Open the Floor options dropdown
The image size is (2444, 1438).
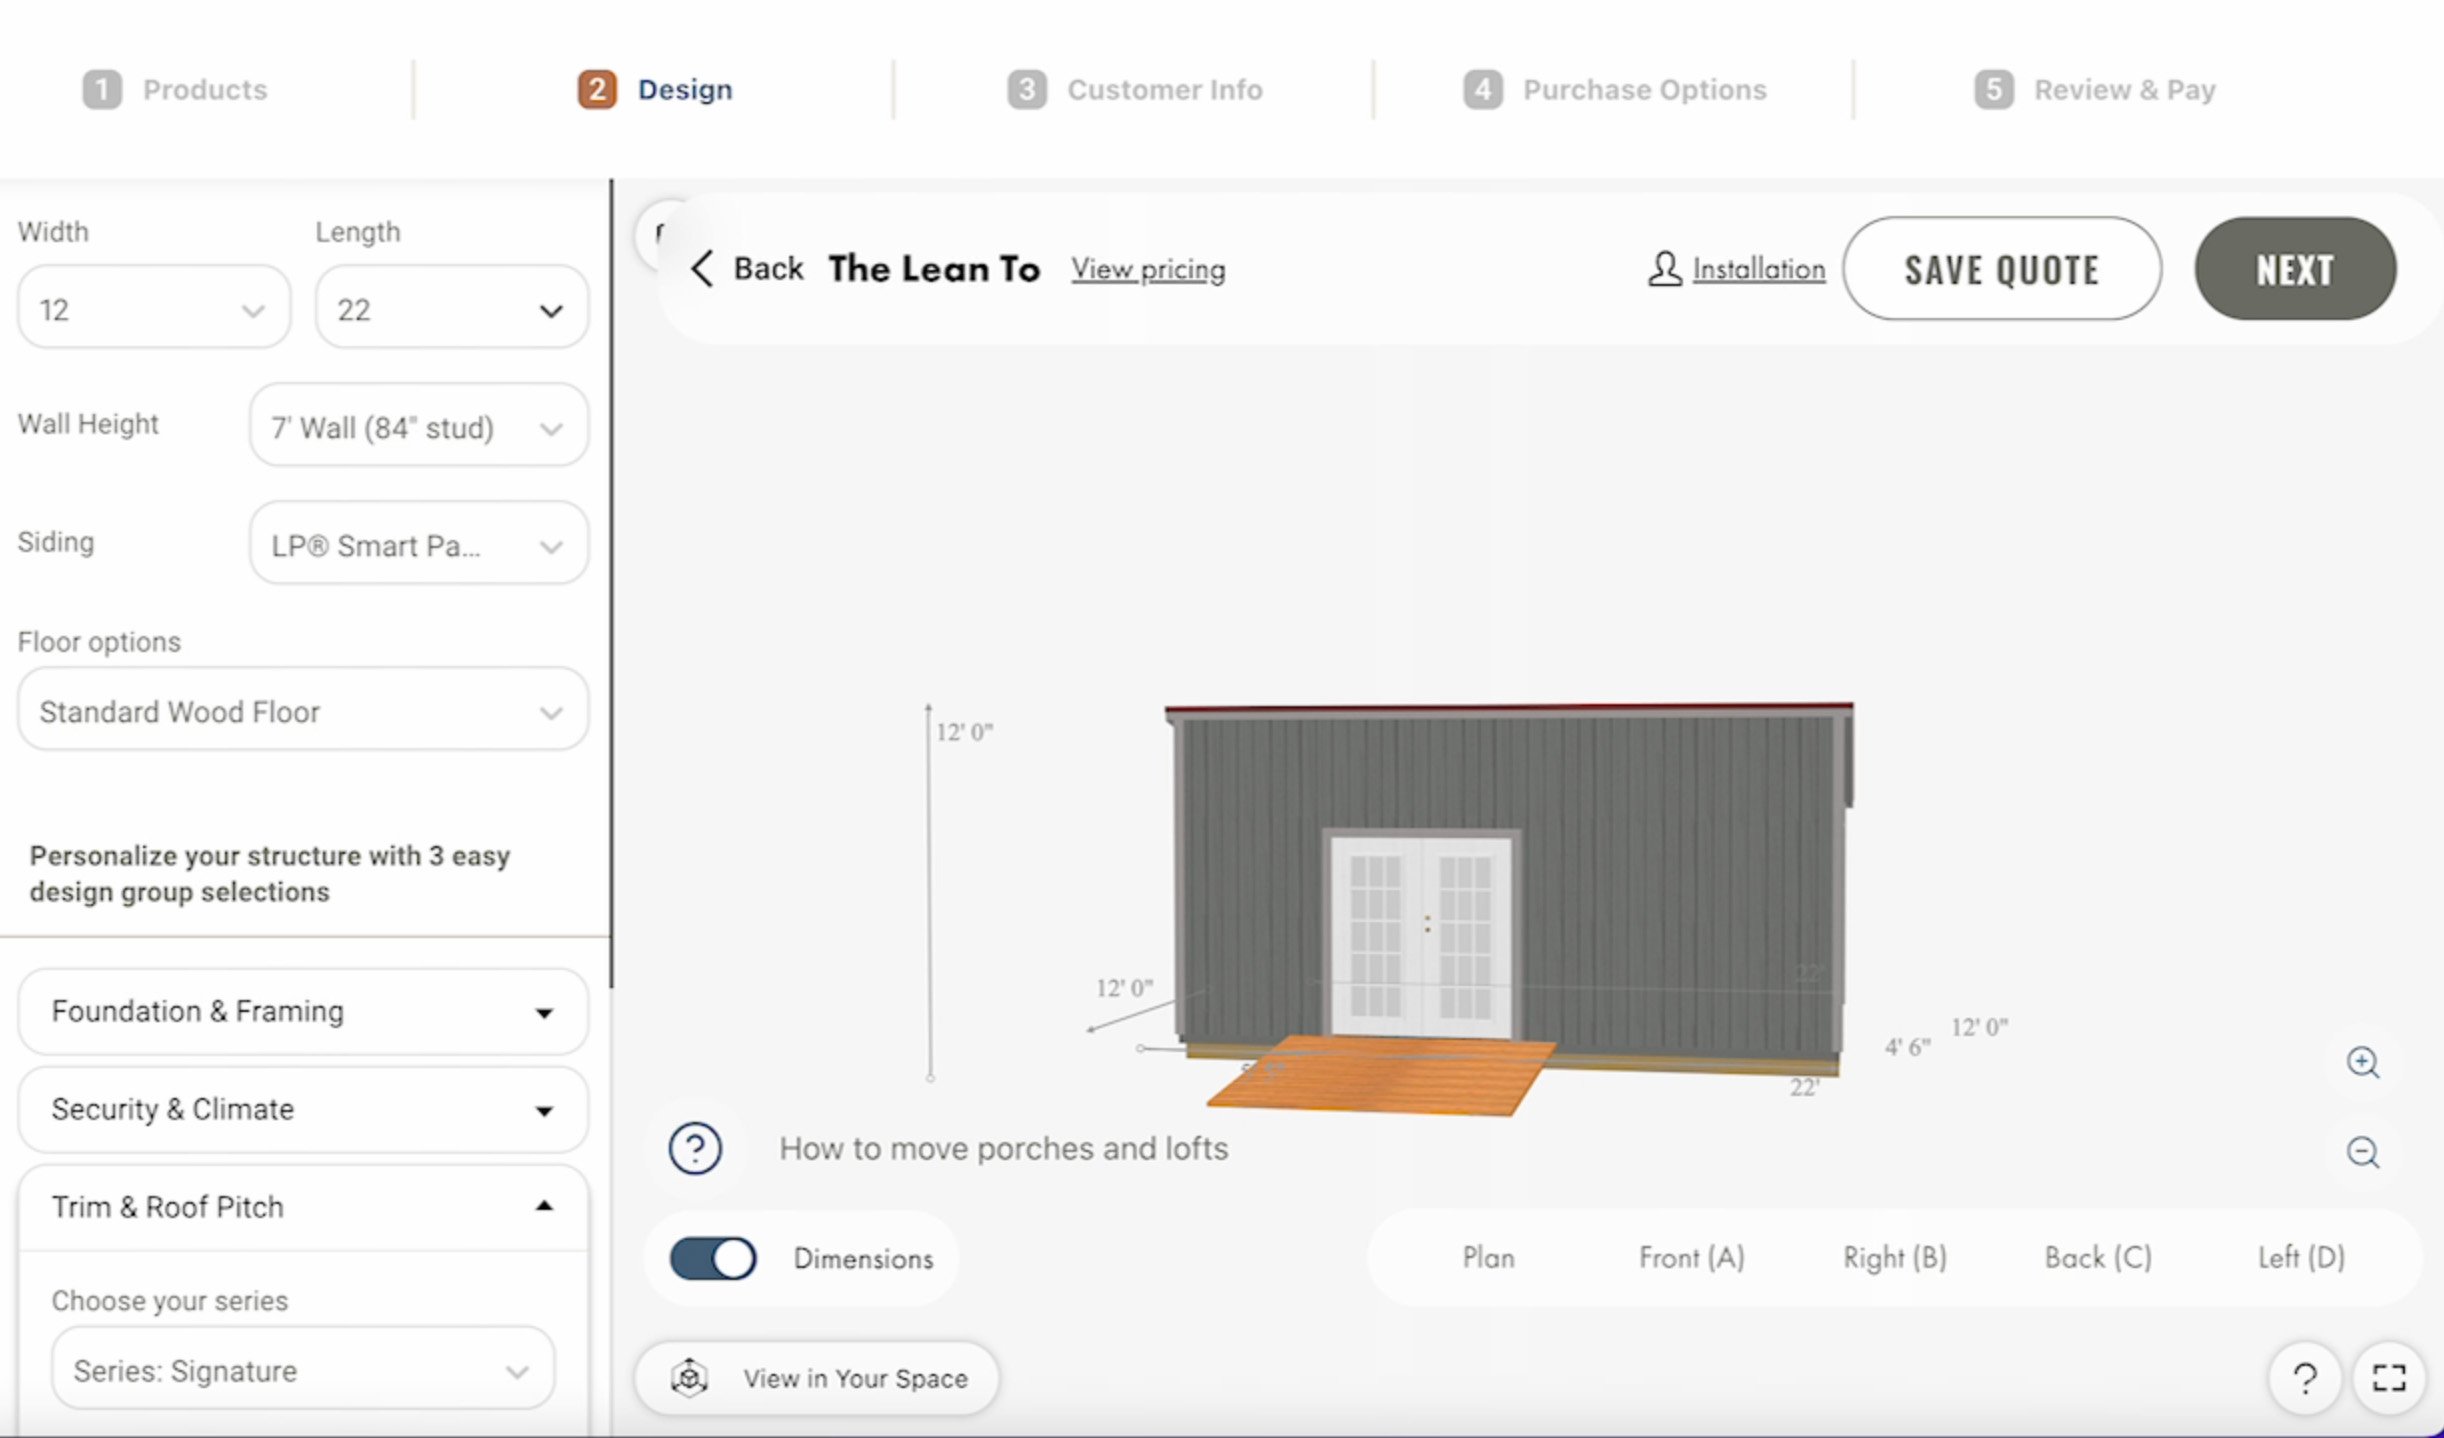pyautogui.click(x=302, y=711)
